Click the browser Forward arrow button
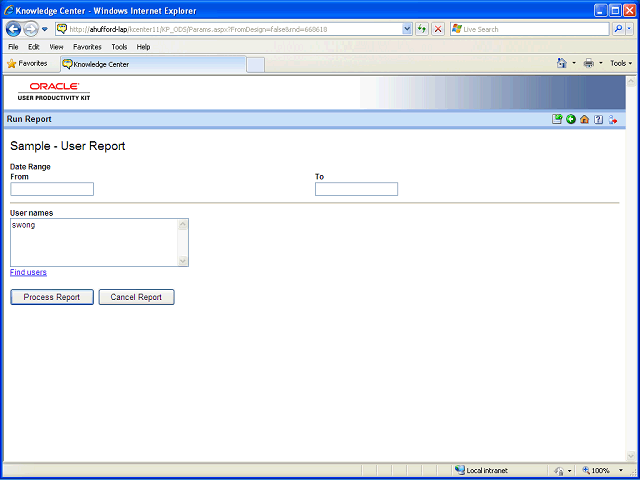The height and width of the screenshot is (480, 640). click(30, 29)
